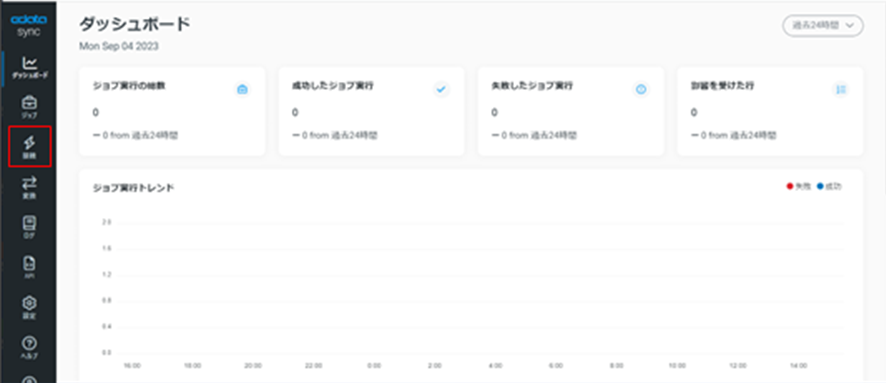The height and width of the screenshot is (383, 886).
Task: Click briefcase icon on ジョブ実行の総数 card
Action: pos(242,89)
